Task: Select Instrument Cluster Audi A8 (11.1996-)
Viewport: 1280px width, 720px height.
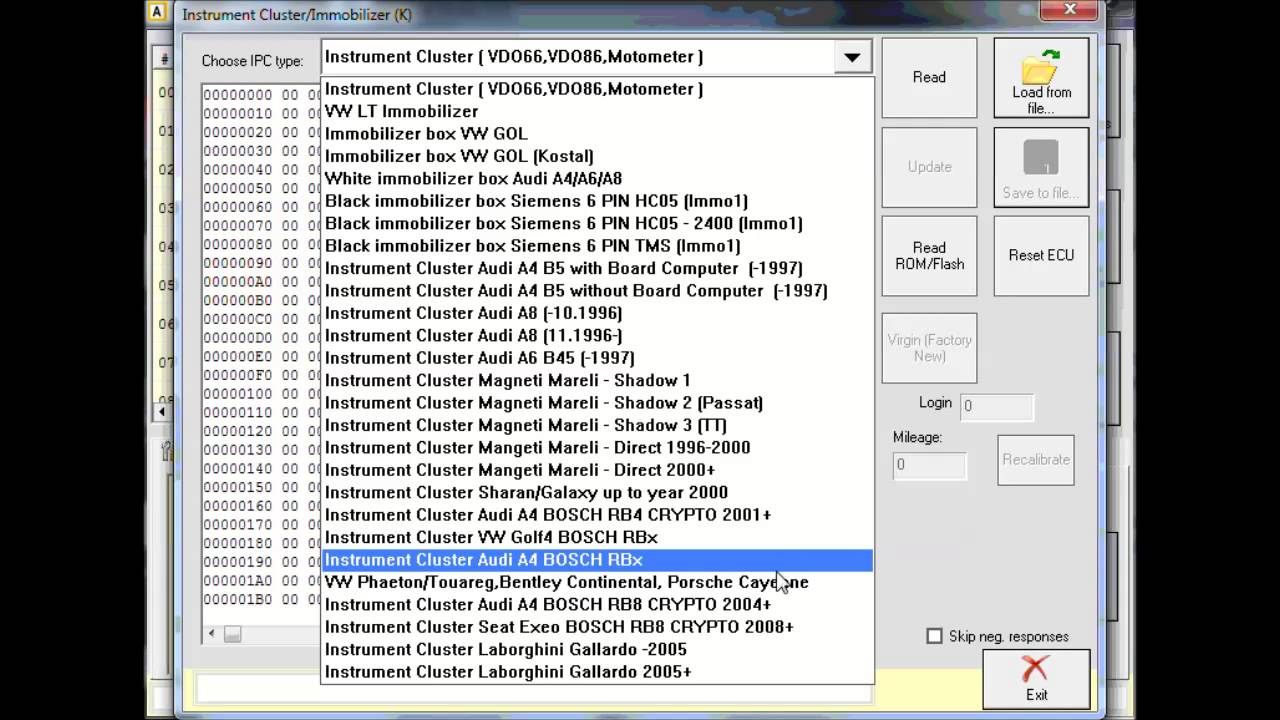Action: click(x=597, y=335)
